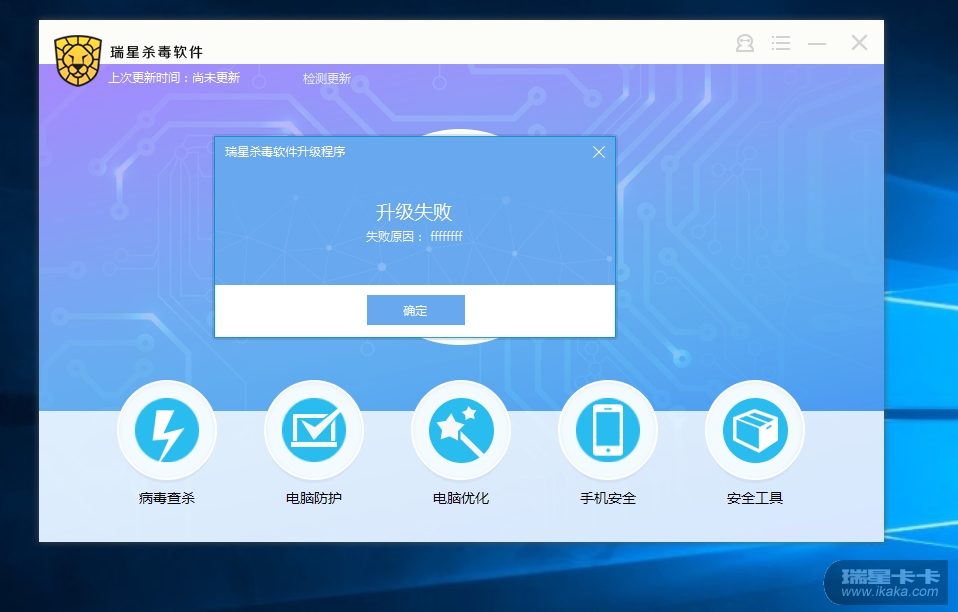The width and height of the screenshot is (958, 612).
Task: Confirm with the 确定 button
Action: [415, 310]
